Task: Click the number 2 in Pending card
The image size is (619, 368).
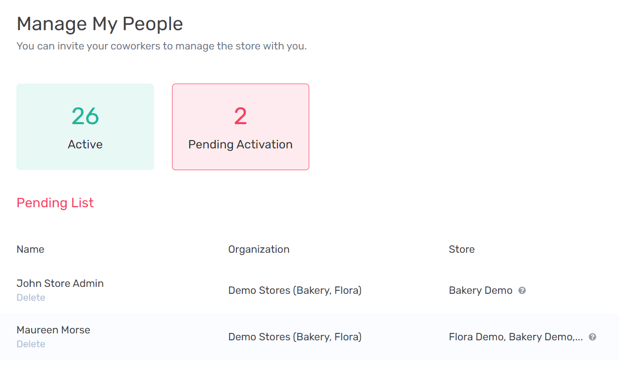Action: (x=240, y=116)
